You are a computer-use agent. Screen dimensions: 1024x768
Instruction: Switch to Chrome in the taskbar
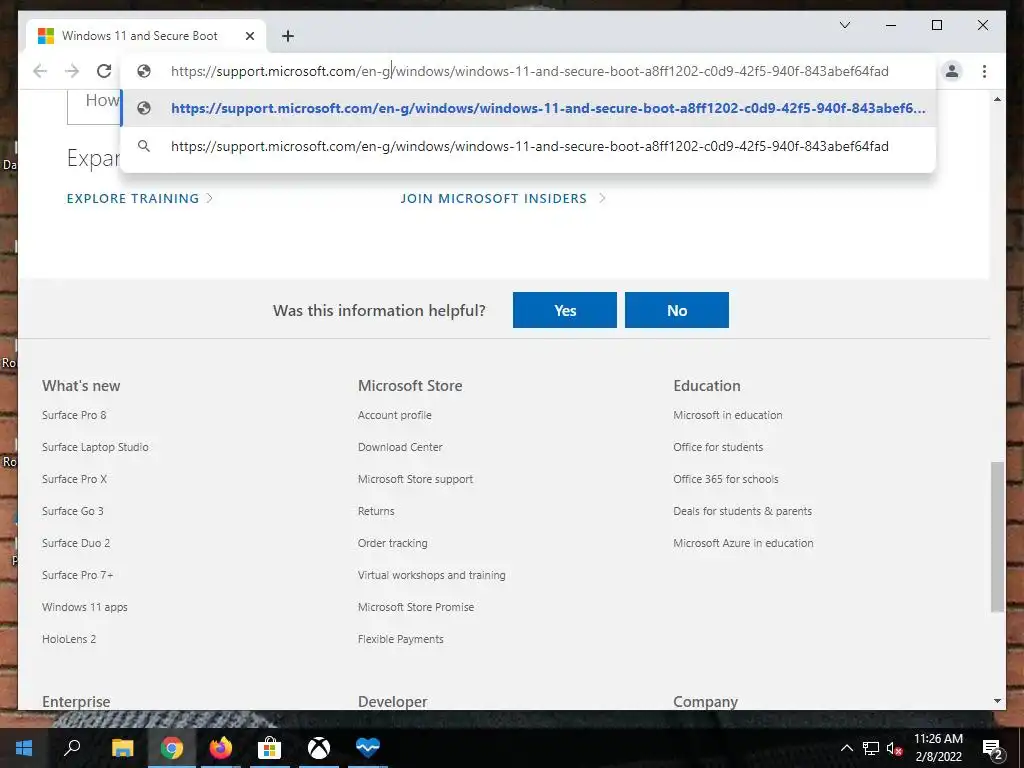coord(172,748)
